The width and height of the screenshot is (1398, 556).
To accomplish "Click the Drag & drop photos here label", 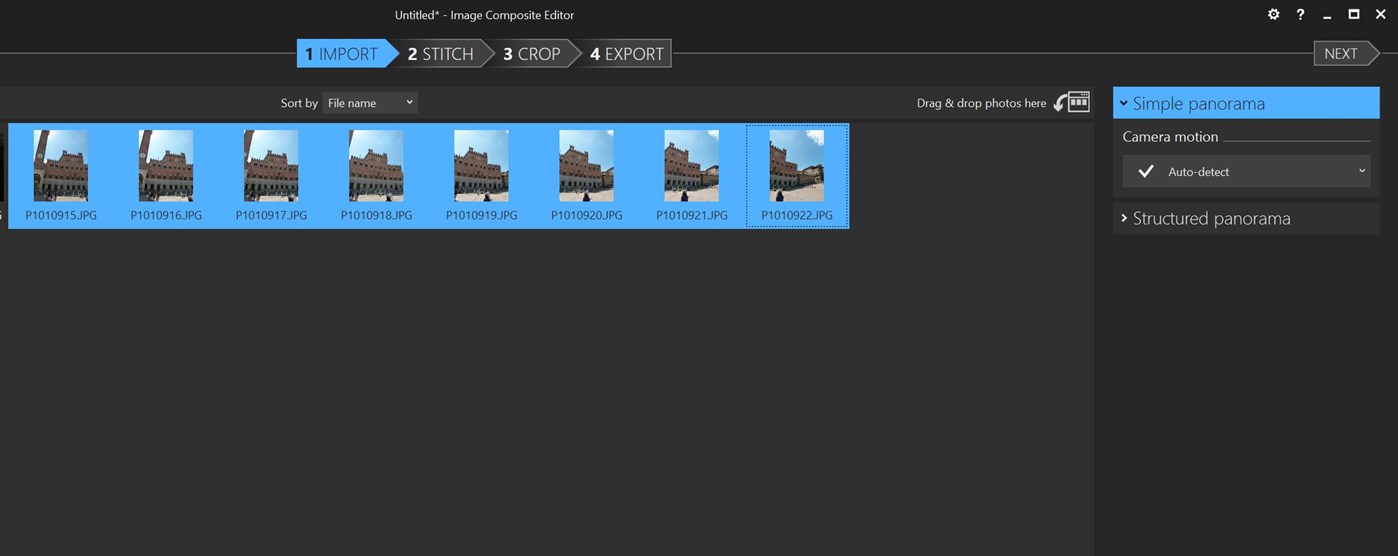I will click(981, 103).
